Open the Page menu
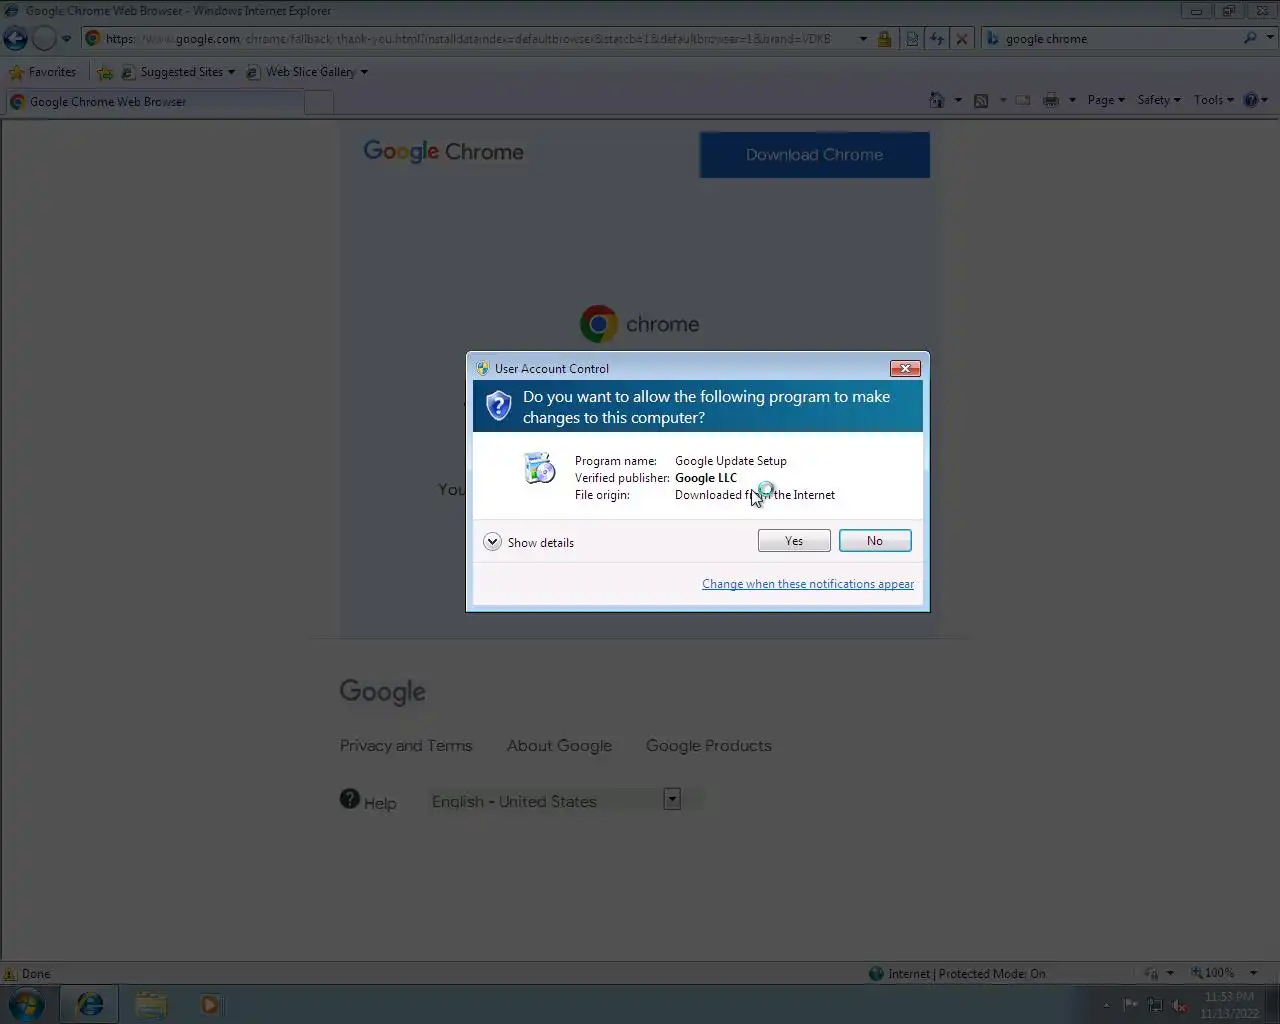The image size is (1280, 1024). click(1106, 100)
